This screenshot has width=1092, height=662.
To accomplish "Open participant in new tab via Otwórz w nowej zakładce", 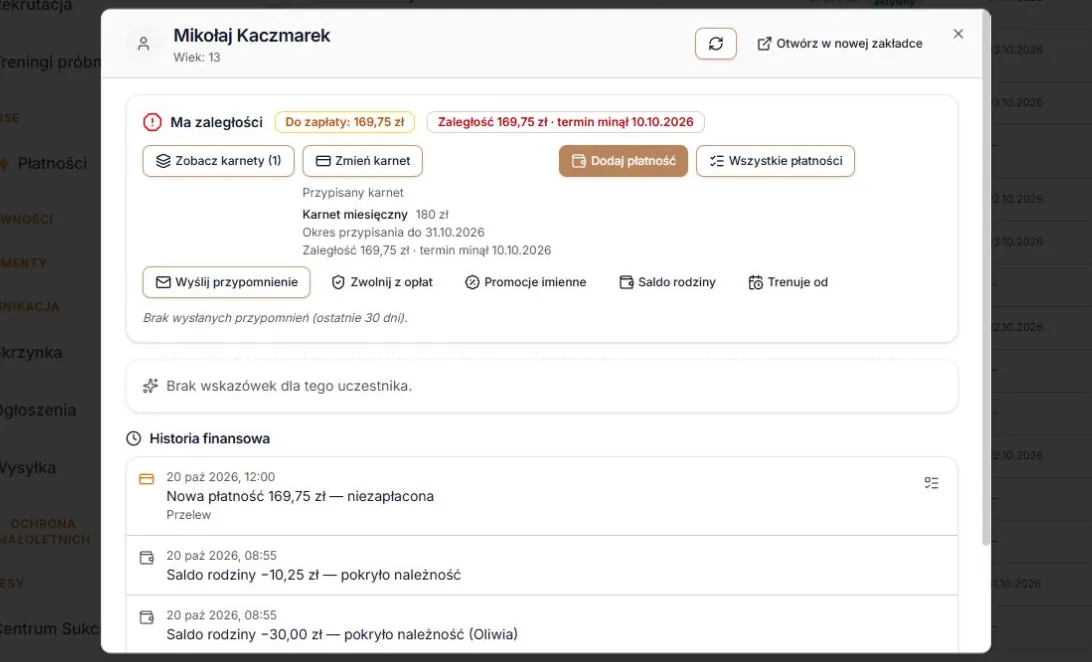I will click(840, 44).
